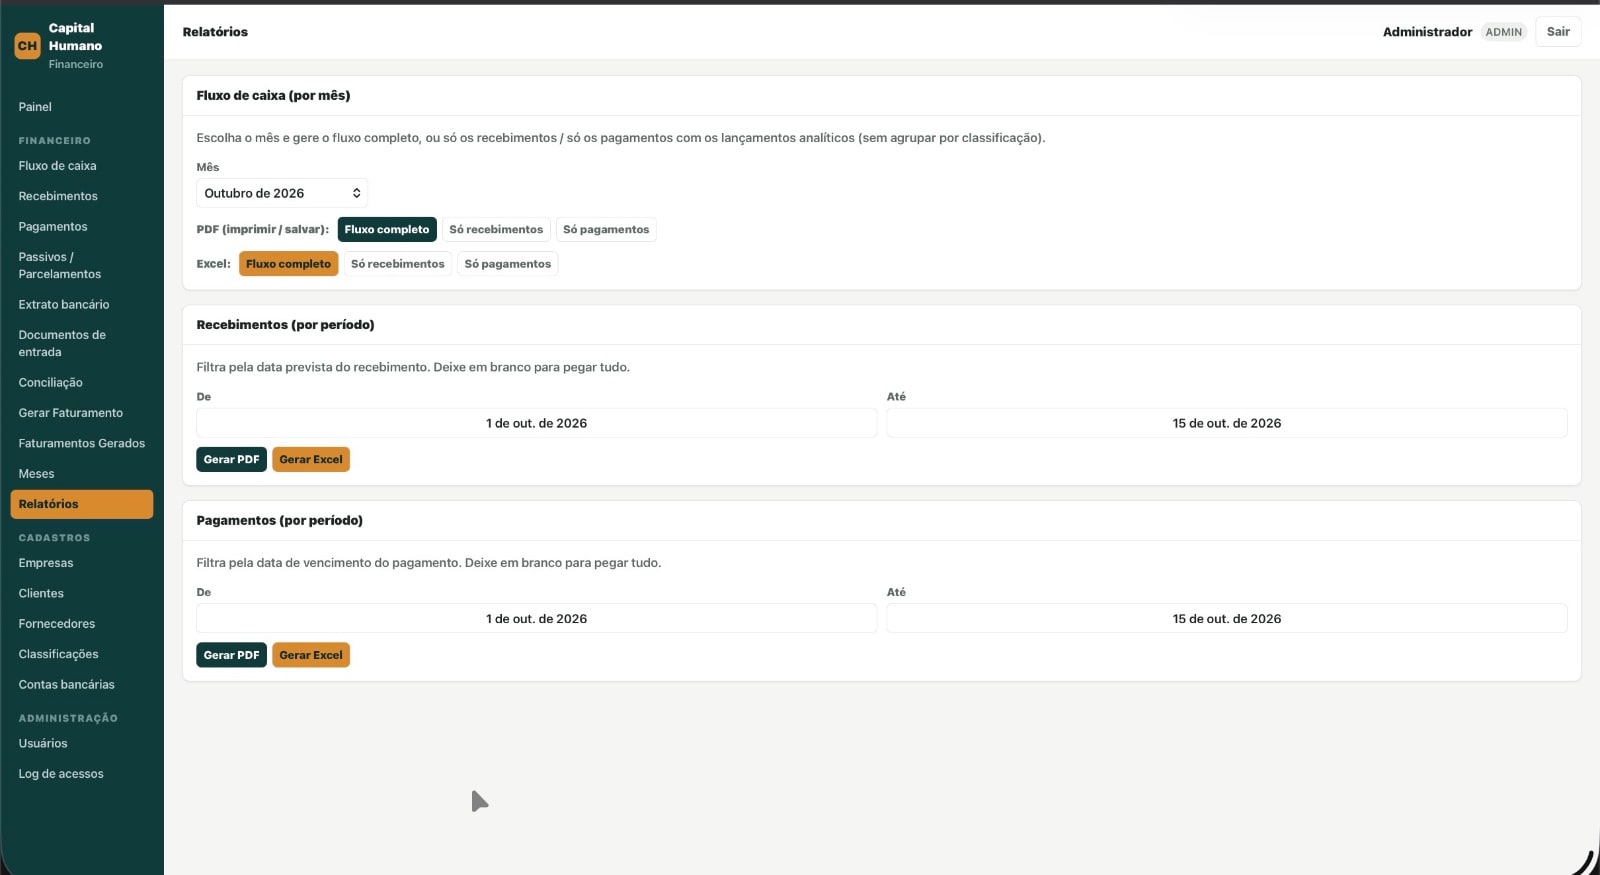
Task: Open Usuários in Administração
Action: 82,743
